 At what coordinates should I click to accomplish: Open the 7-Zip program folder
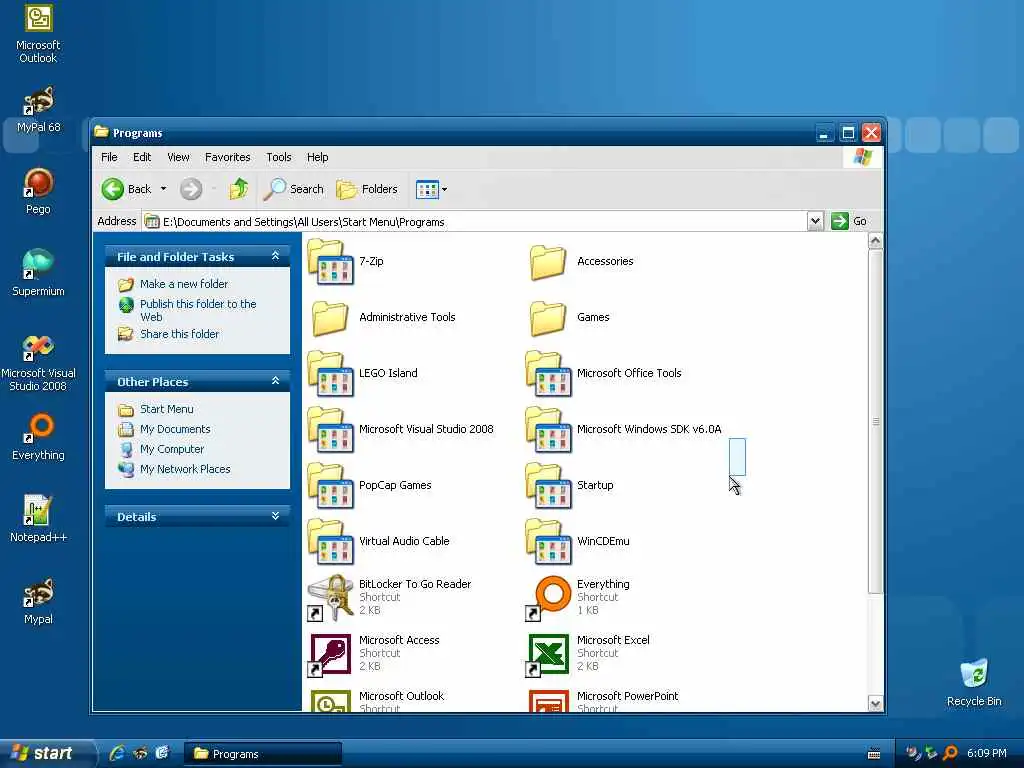tap(330, 261)
